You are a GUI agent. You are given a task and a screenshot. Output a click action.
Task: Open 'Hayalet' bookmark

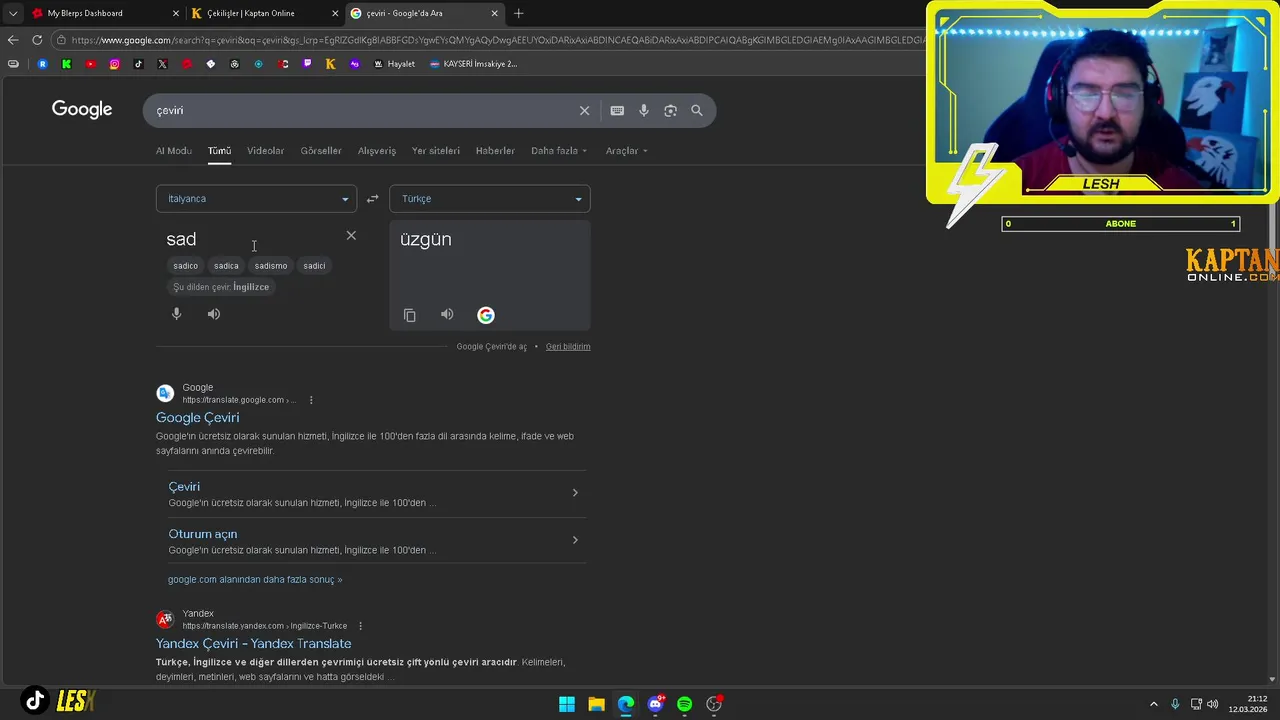pyautogui.click(x=394, y=64)
